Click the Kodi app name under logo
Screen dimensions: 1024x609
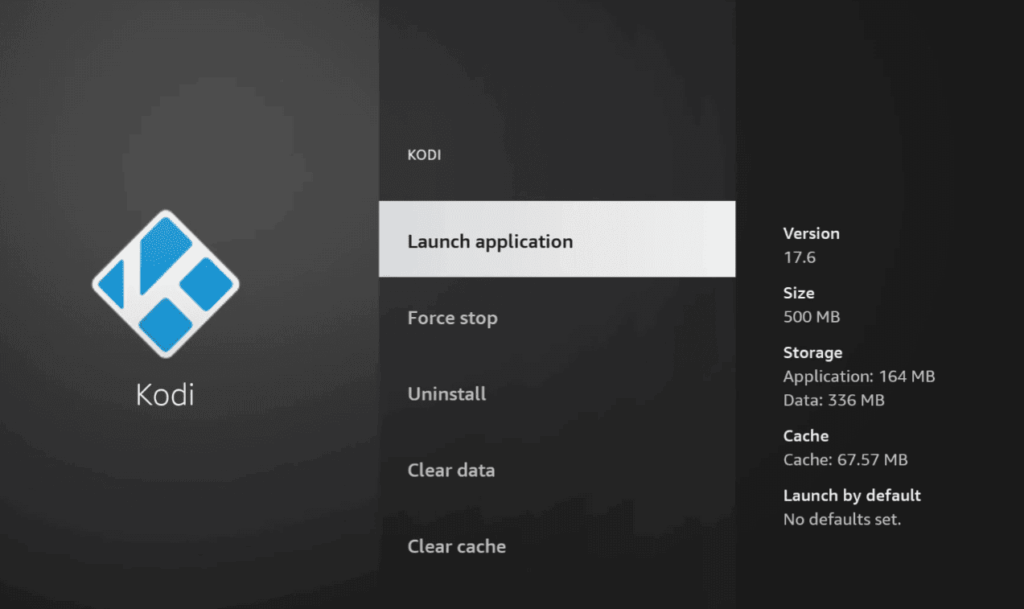point(165,395)
